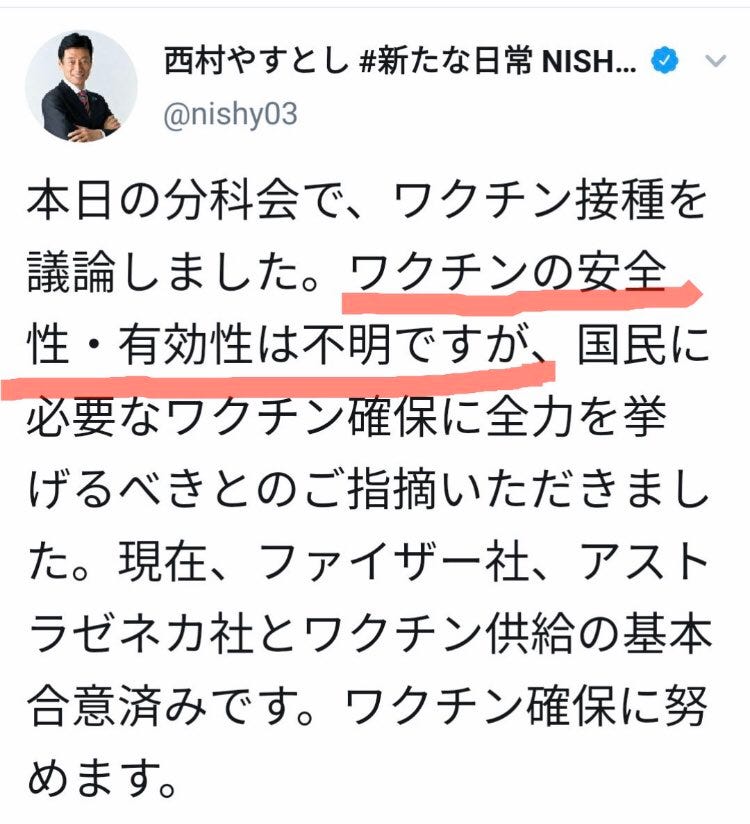Click the truncated NISH... name text
This screenshot has height=824, width=750.
point(589,61)
